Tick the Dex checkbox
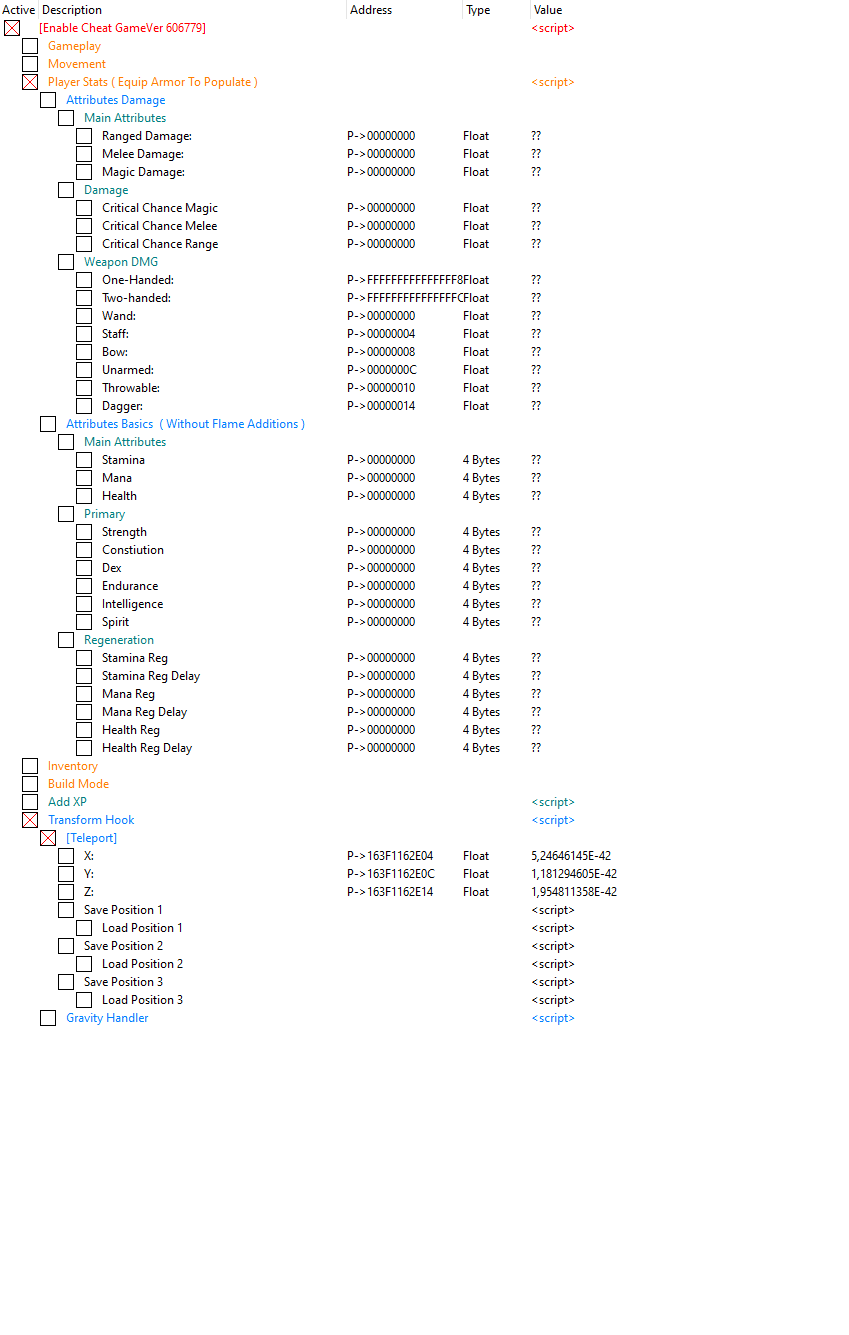Image resolution: width=849 pixels, height=1335 pixels. (84, 568)
